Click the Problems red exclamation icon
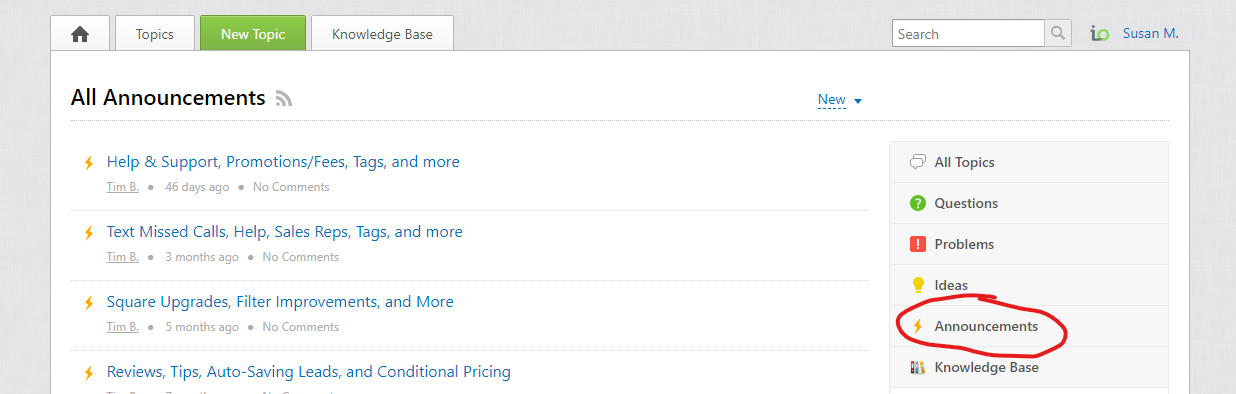Viewport: 1236px width, 394px height. click(917, 244)
